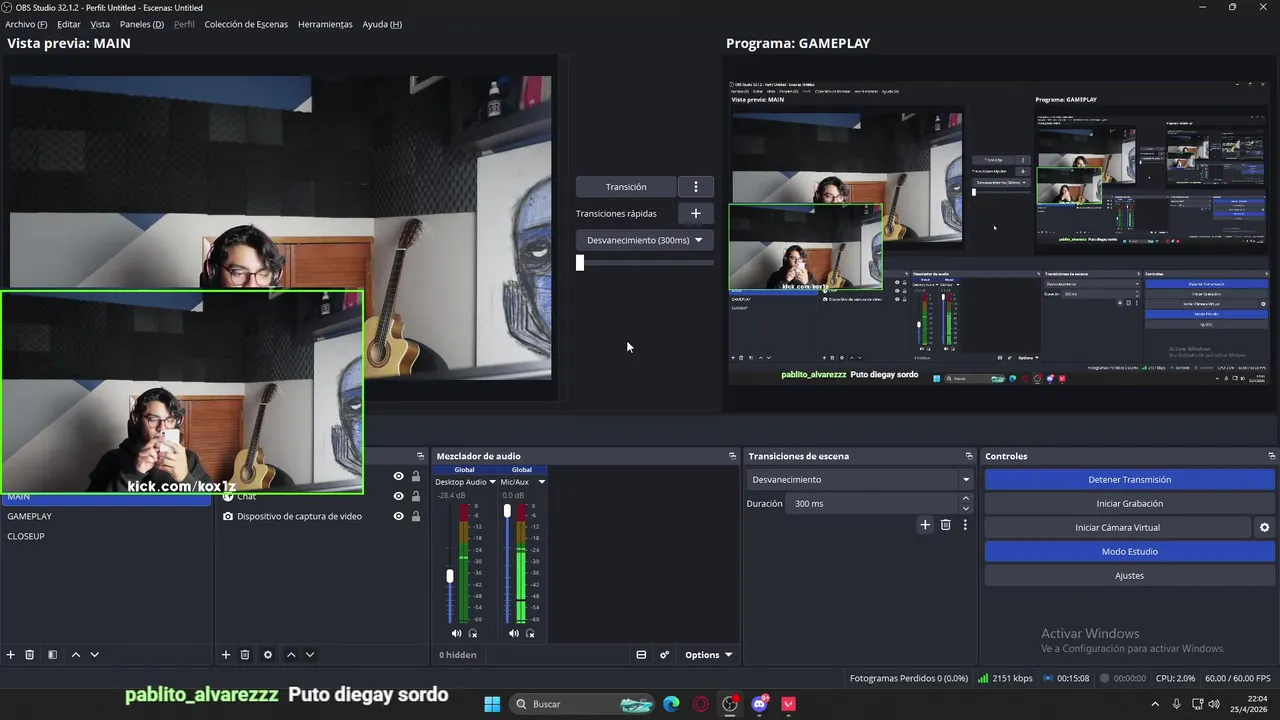This screenshot has width=1280, height=720.
Task: Move source up with arrow icon
Action: pos(291,655)
